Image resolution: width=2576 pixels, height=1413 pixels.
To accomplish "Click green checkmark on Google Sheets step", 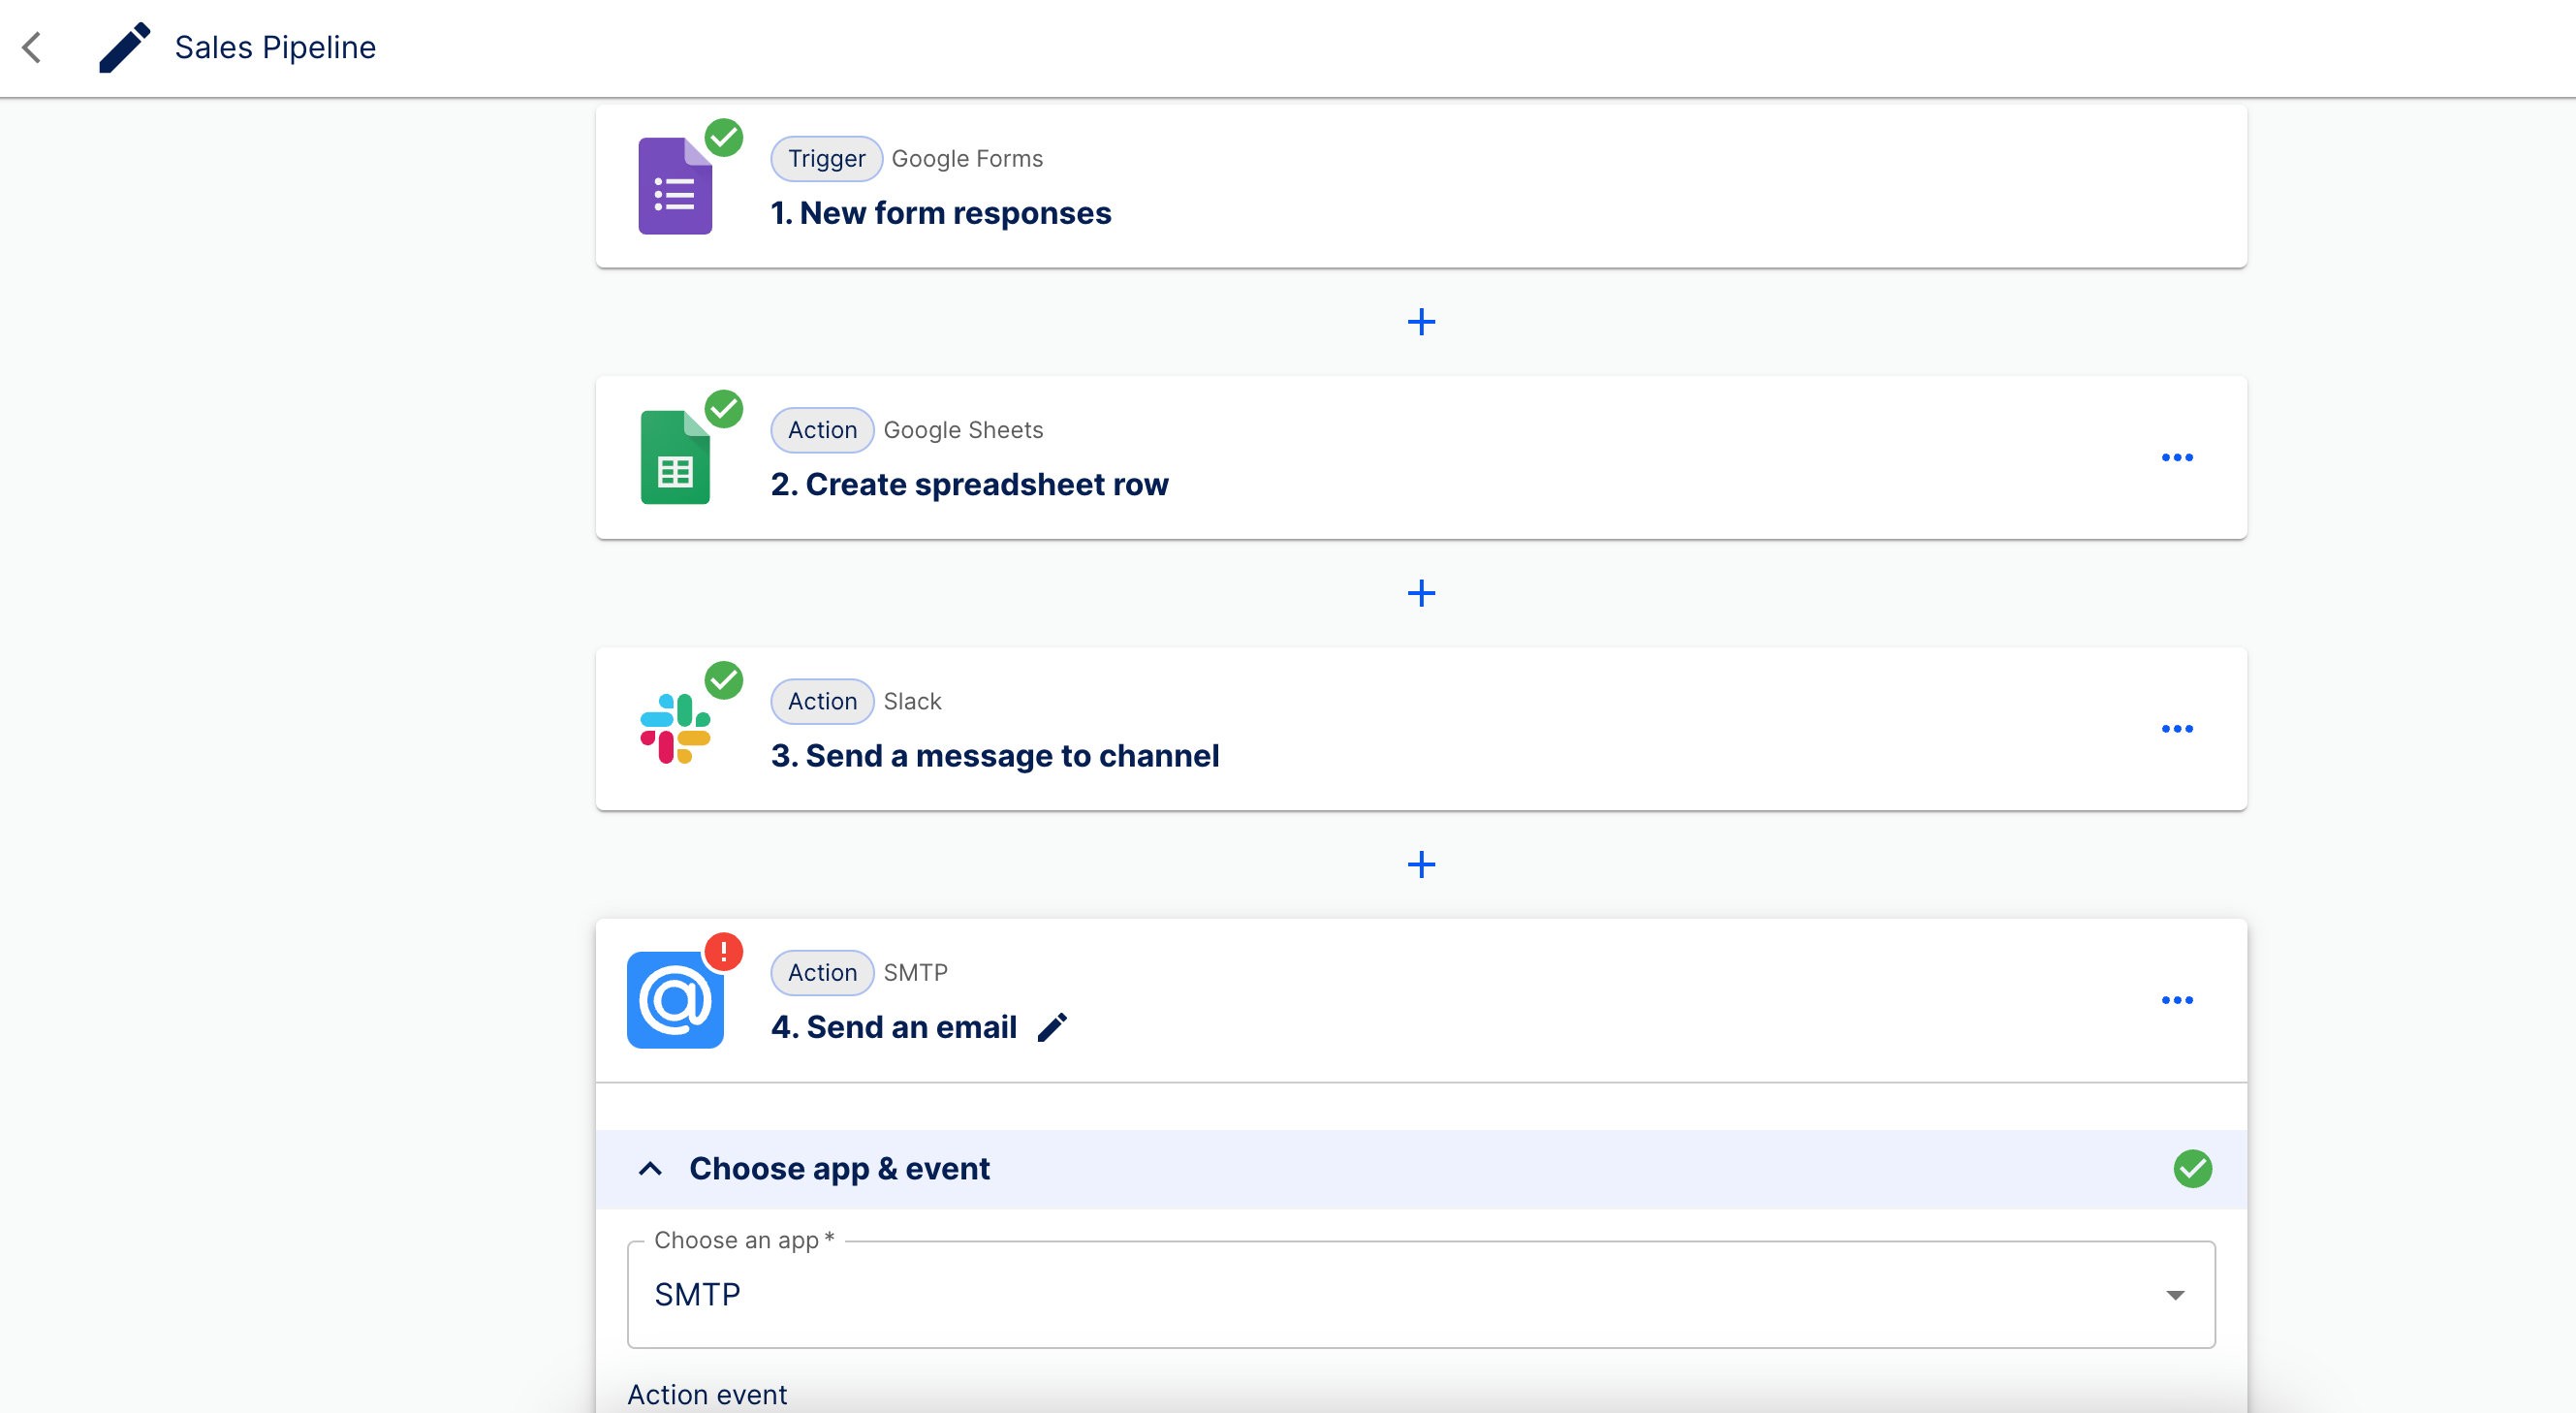I will point(723,408).
